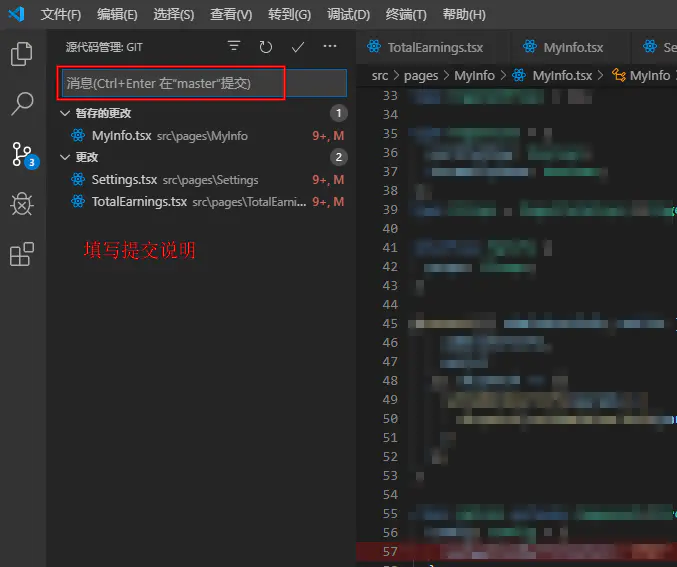Switch to the MyInfo.tsx editor tab
This screenshot has height=567, width=677.
pos(570,47)
